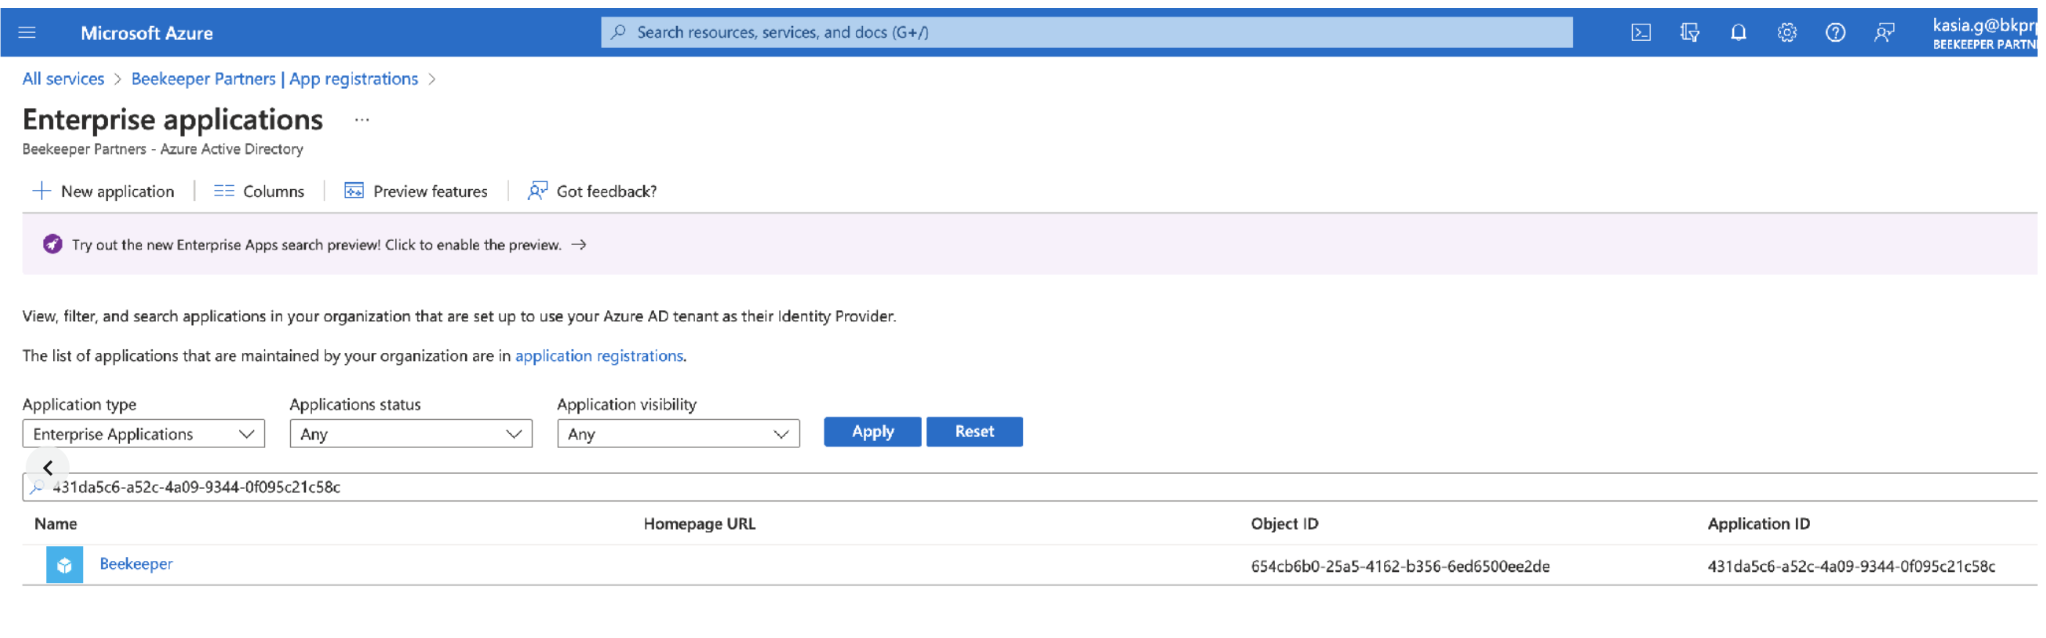
Task: Open the application registrations link
Action: [x=599, y=356]
